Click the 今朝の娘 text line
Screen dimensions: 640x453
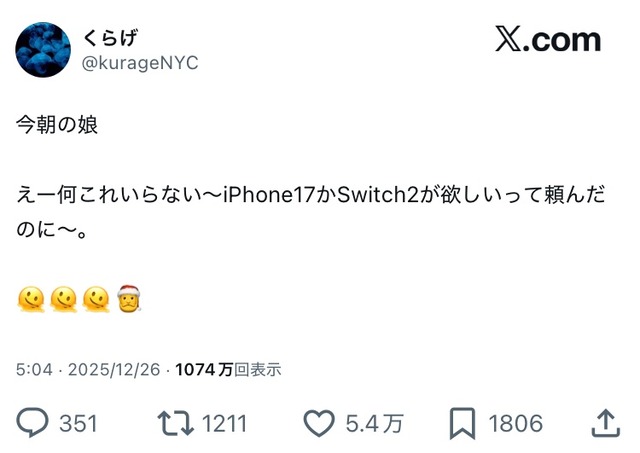click(57, 124)
